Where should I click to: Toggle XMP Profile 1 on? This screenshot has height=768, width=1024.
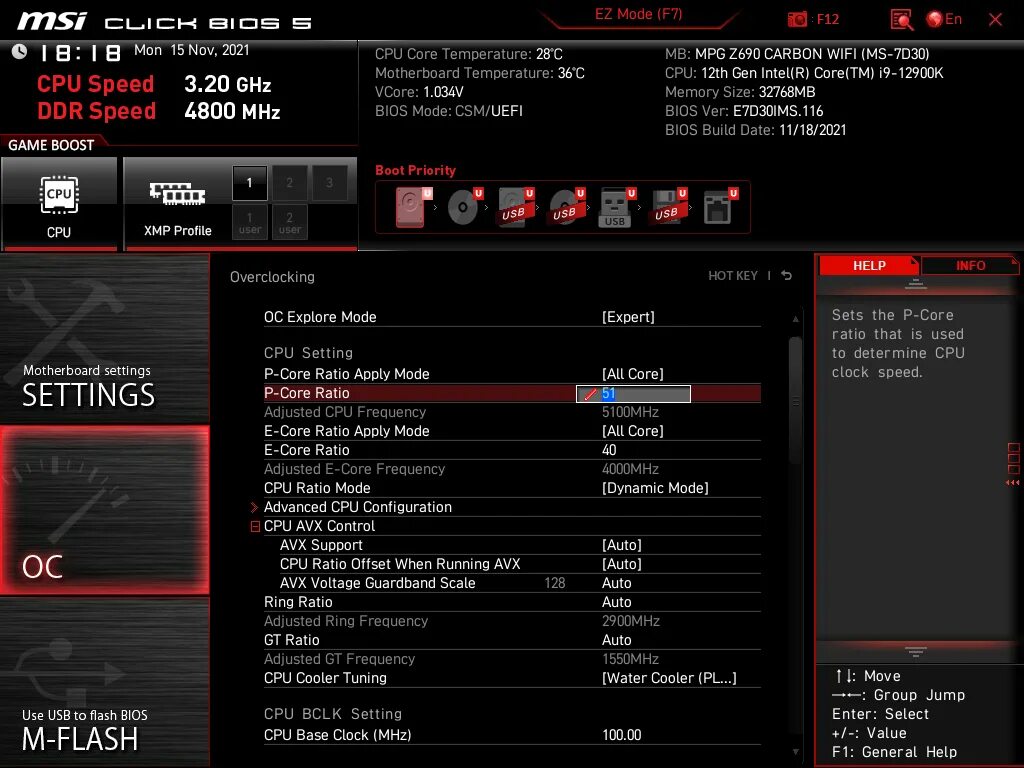248,183
